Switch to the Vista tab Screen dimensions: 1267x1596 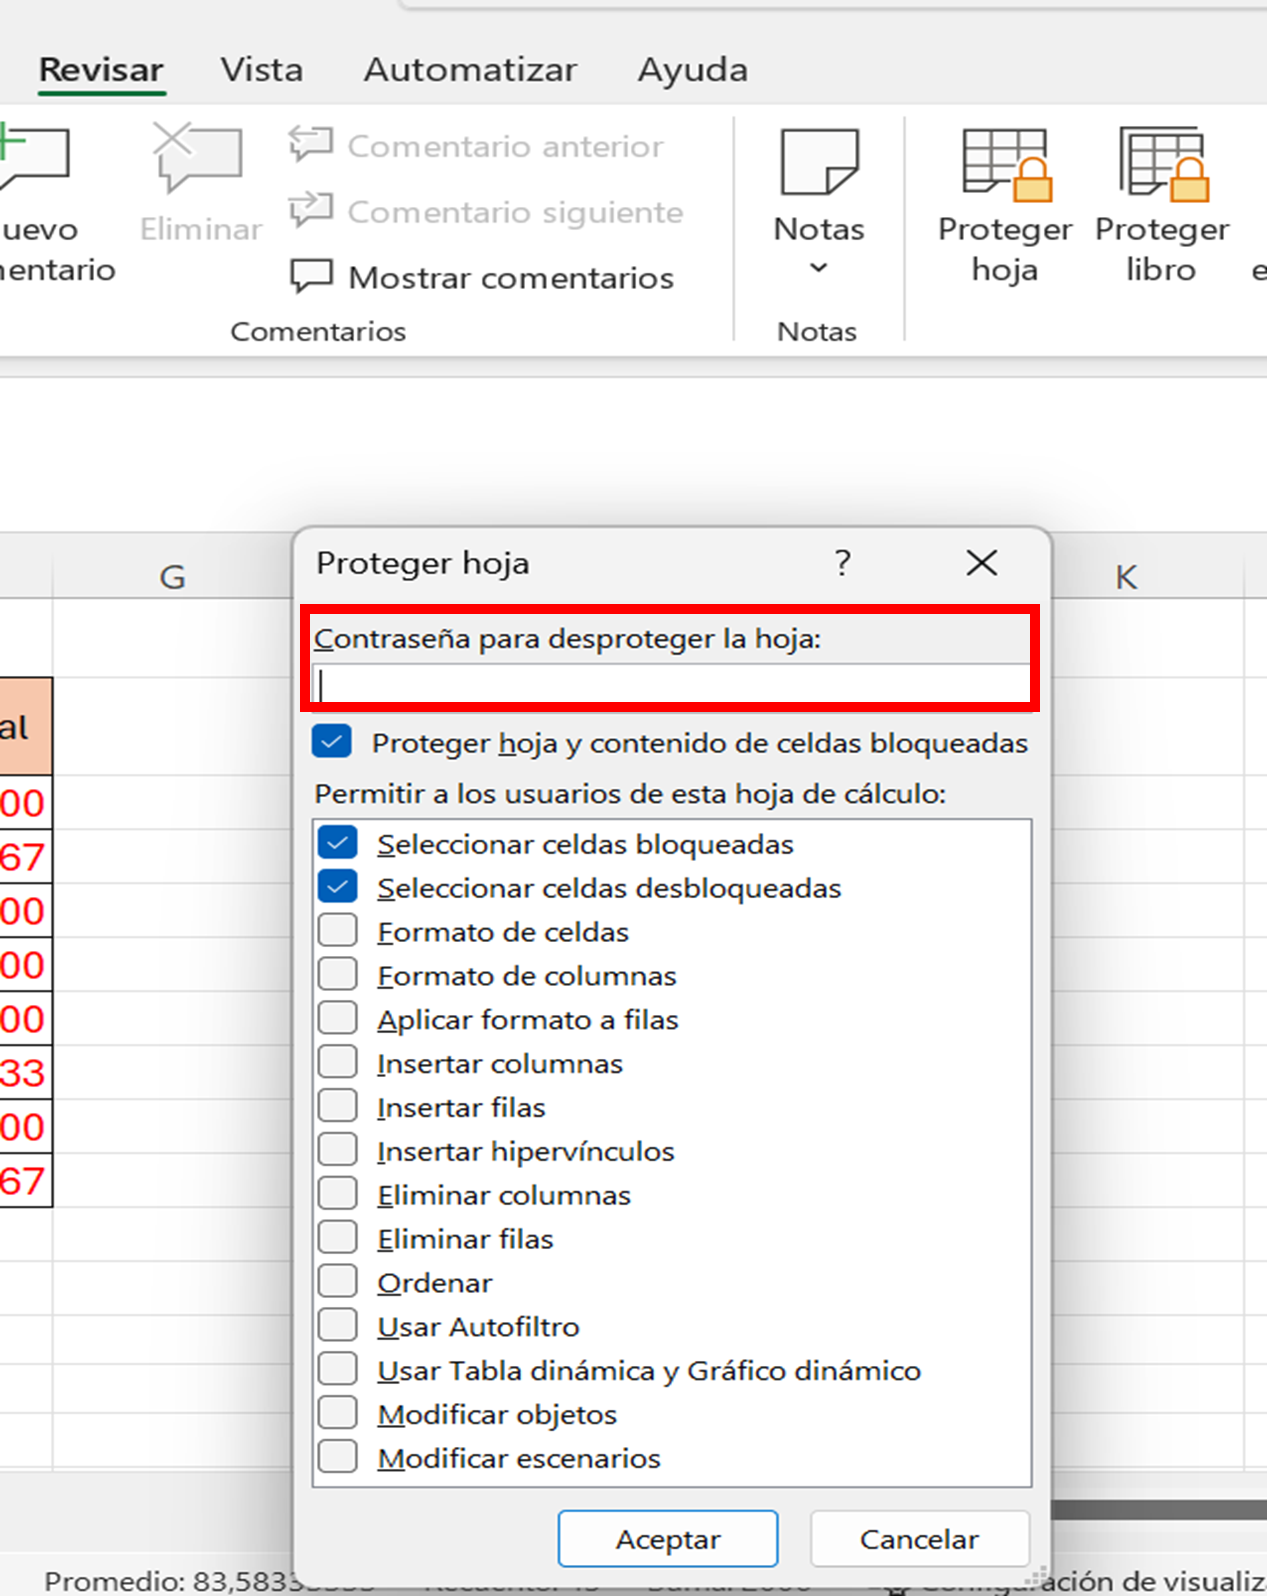pos(261,70)
